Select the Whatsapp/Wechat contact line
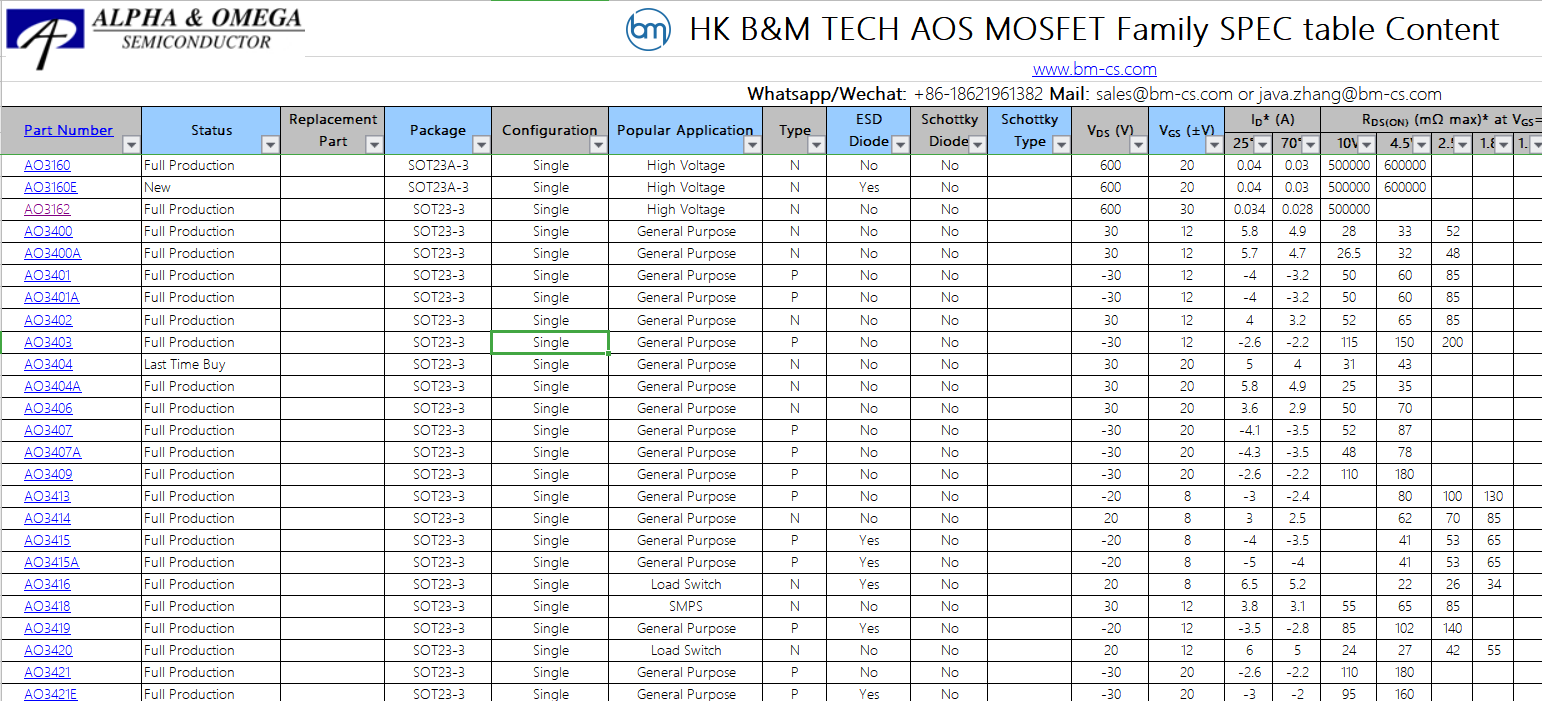This screenshot has height=701, width=1542. pyautogui.click(x=1094, y=94)
